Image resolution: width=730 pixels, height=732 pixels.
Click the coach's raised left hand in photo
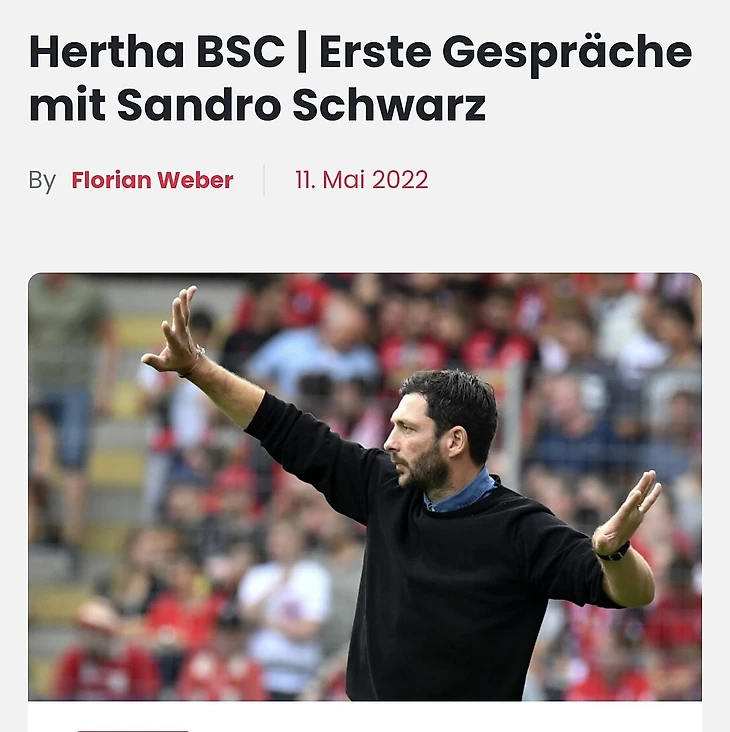tap(176, 331)
